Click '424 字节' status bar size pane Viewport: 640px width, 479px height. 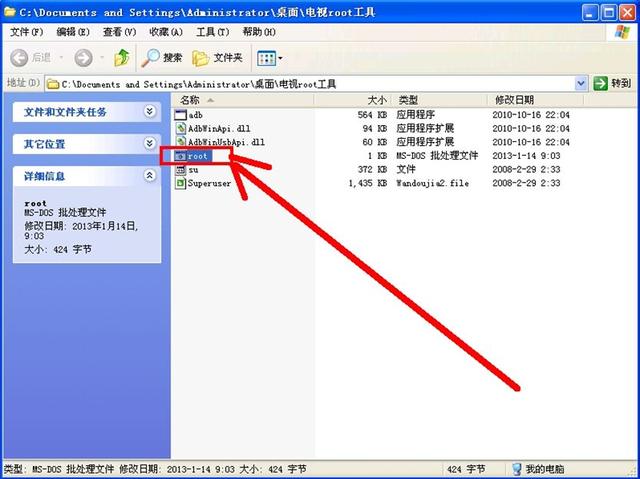[x=466, y=469]
